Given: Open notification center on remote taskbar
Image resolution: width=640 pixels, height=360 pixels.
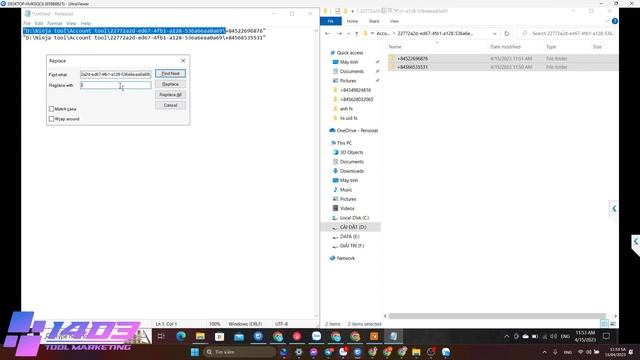Looking at the screenshot, I should click(607, 336).
